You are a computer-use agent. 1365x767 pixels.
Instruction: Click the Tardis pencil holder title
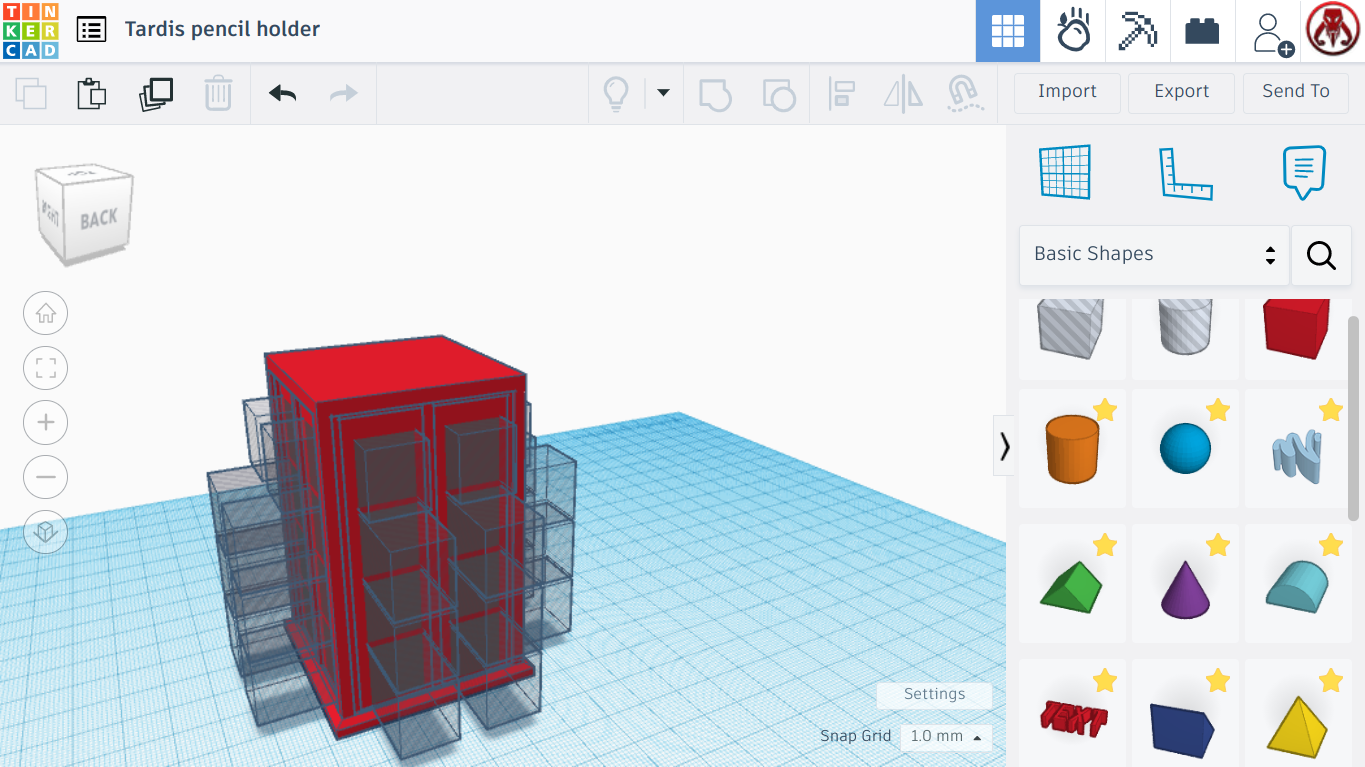[222, 29]
